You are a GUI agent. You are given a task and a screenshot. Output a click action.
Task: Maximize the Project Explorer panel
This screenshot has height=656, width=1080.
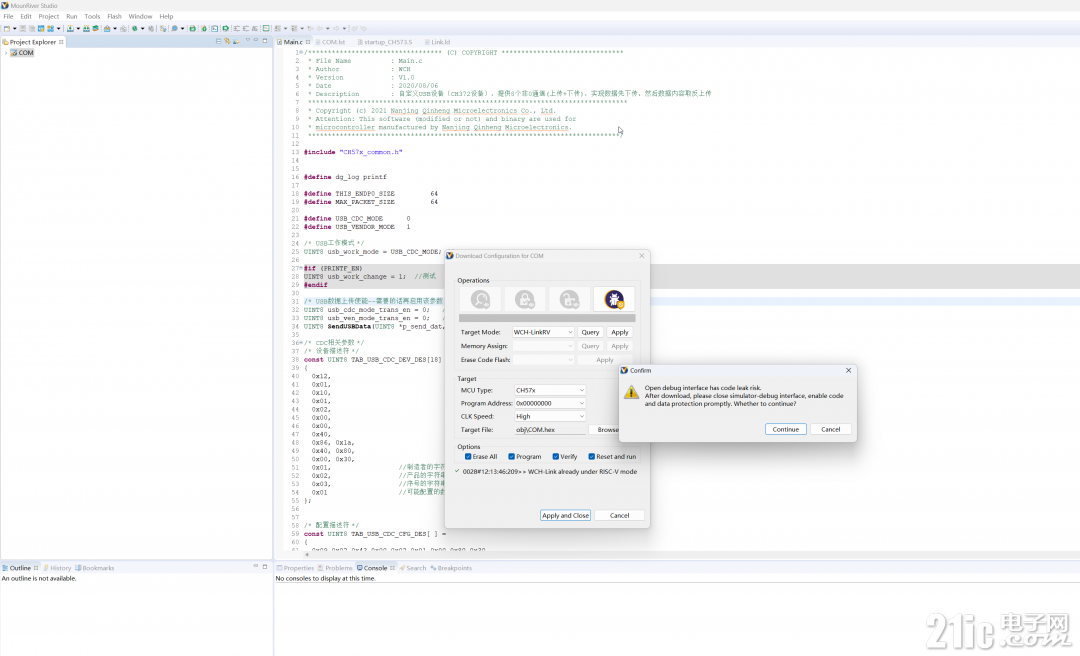coord(265,41)
